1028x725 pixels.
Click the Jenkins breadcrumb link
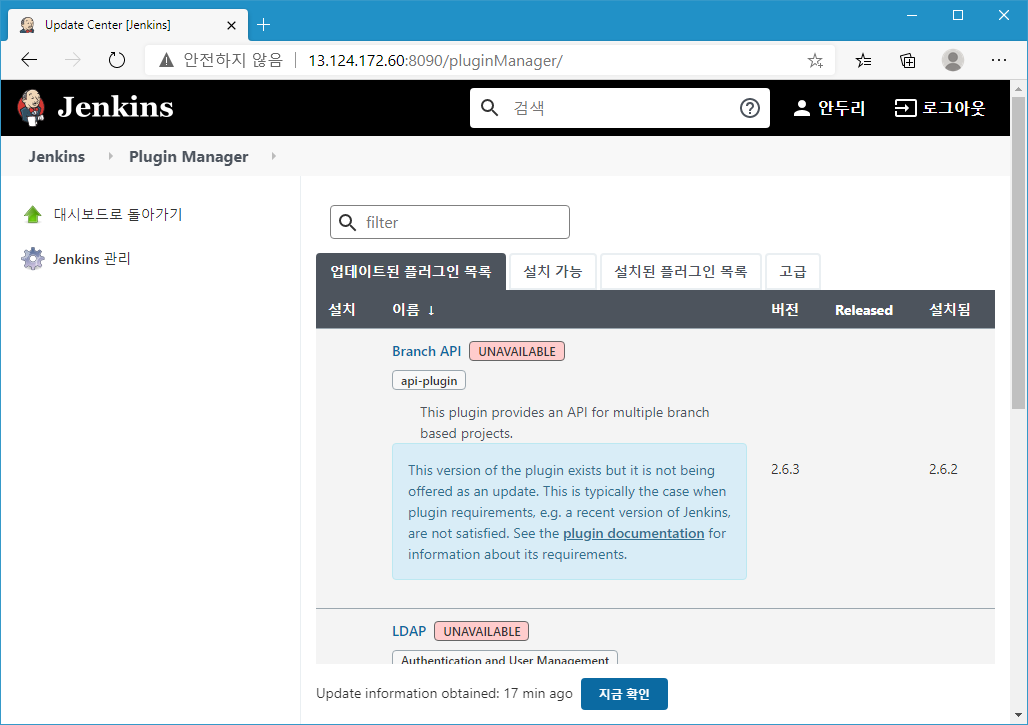click(56, 157)
